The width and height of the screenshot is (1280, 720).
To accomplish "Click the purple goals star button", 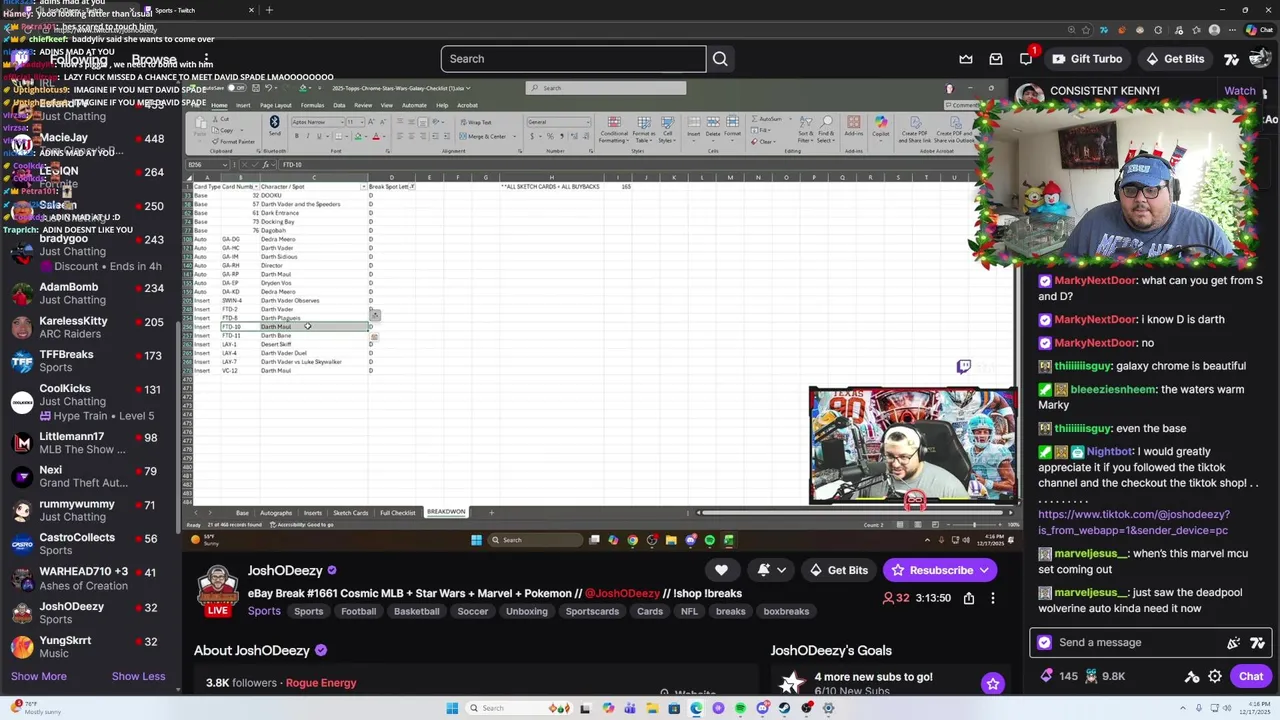I will coord(992,684).
